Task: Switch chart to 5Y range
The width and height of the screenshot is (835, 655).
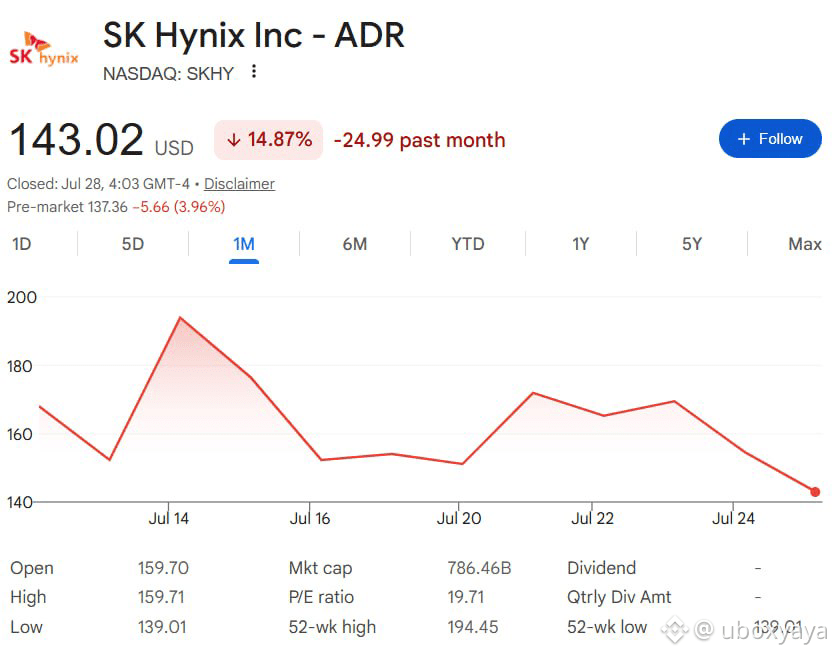Action: [x=692, y=244]
